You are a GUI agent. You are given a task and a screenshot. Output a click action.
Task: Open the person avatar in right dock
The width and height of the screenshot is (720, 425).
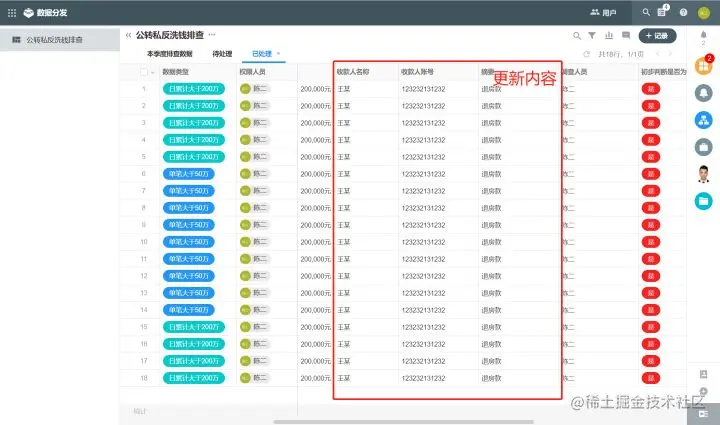703,174
